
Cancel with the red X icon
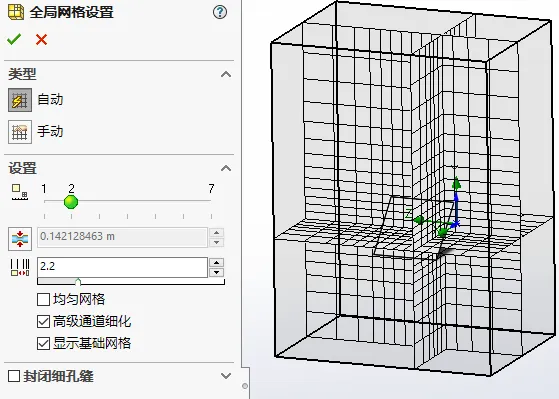pos(41,40)
